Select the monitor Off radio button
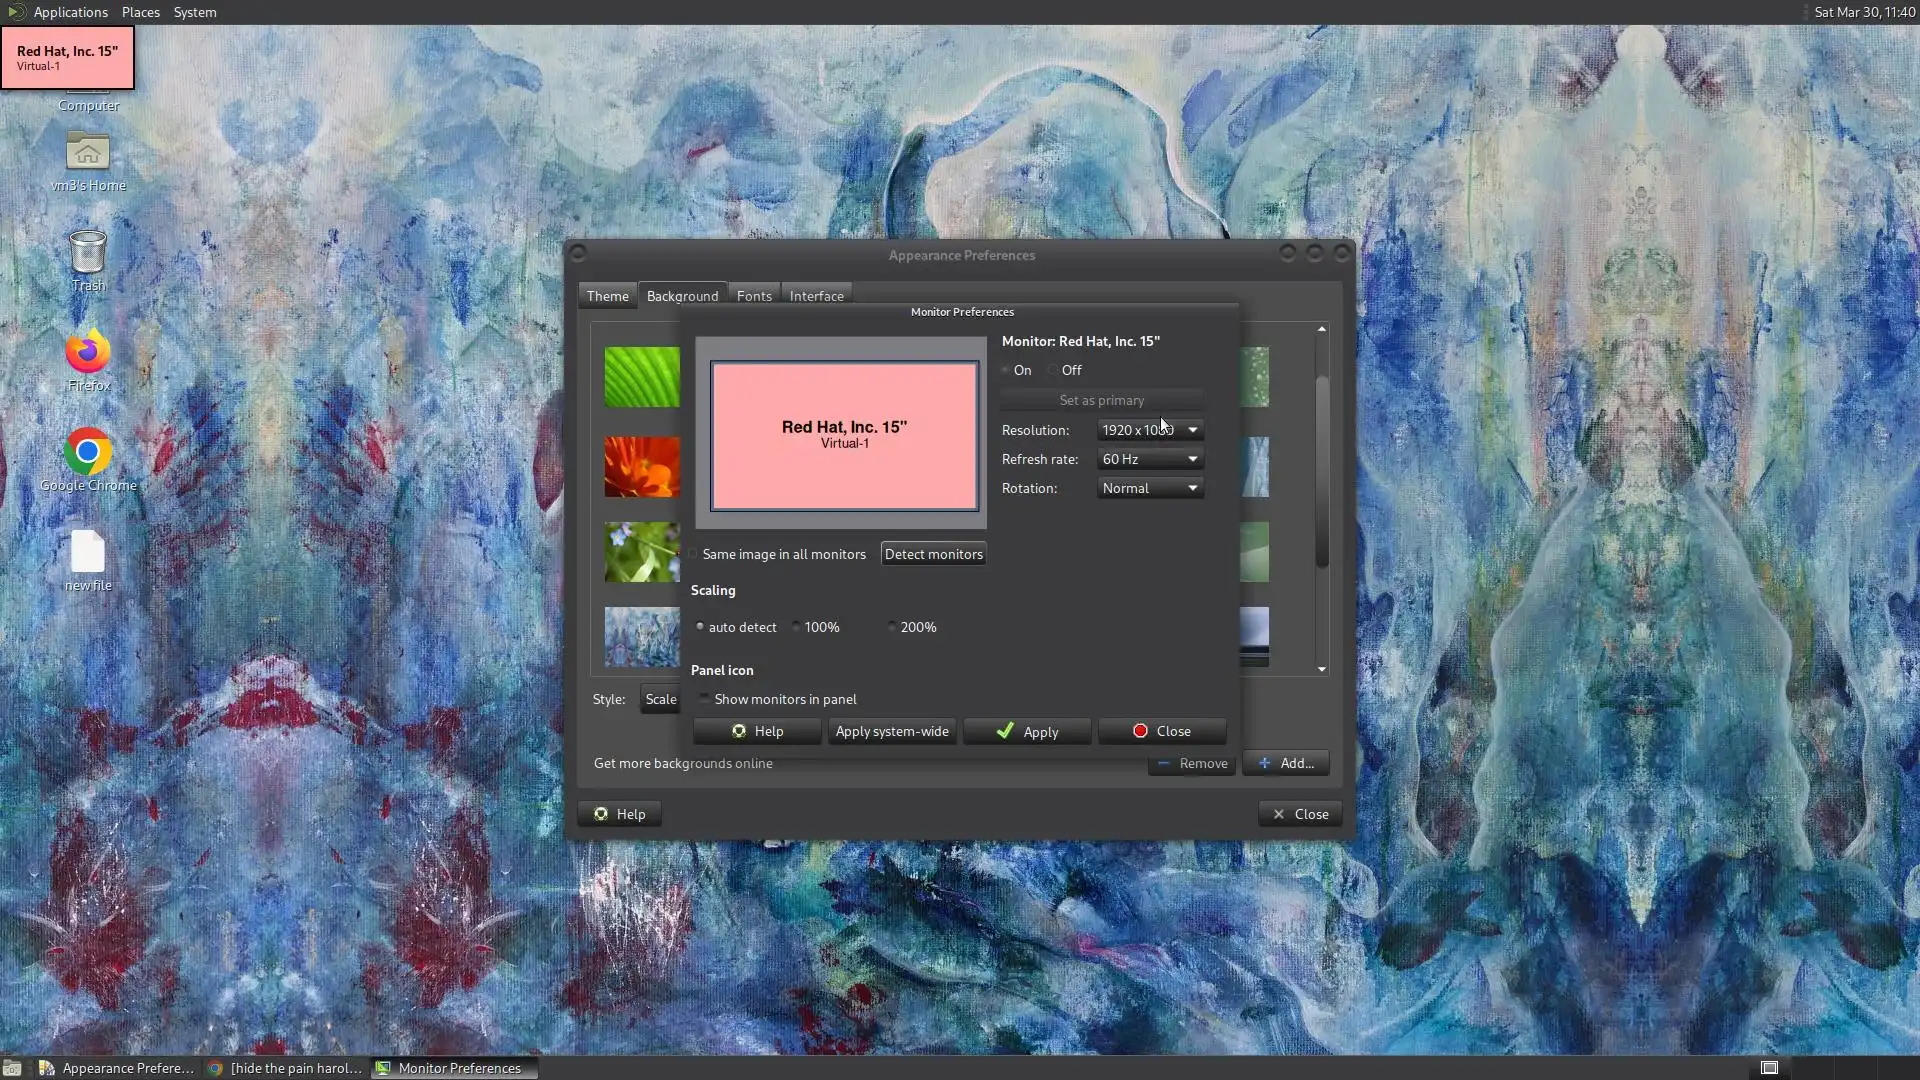This screenshot has height=1080, width=1920. pos(1053,370)
